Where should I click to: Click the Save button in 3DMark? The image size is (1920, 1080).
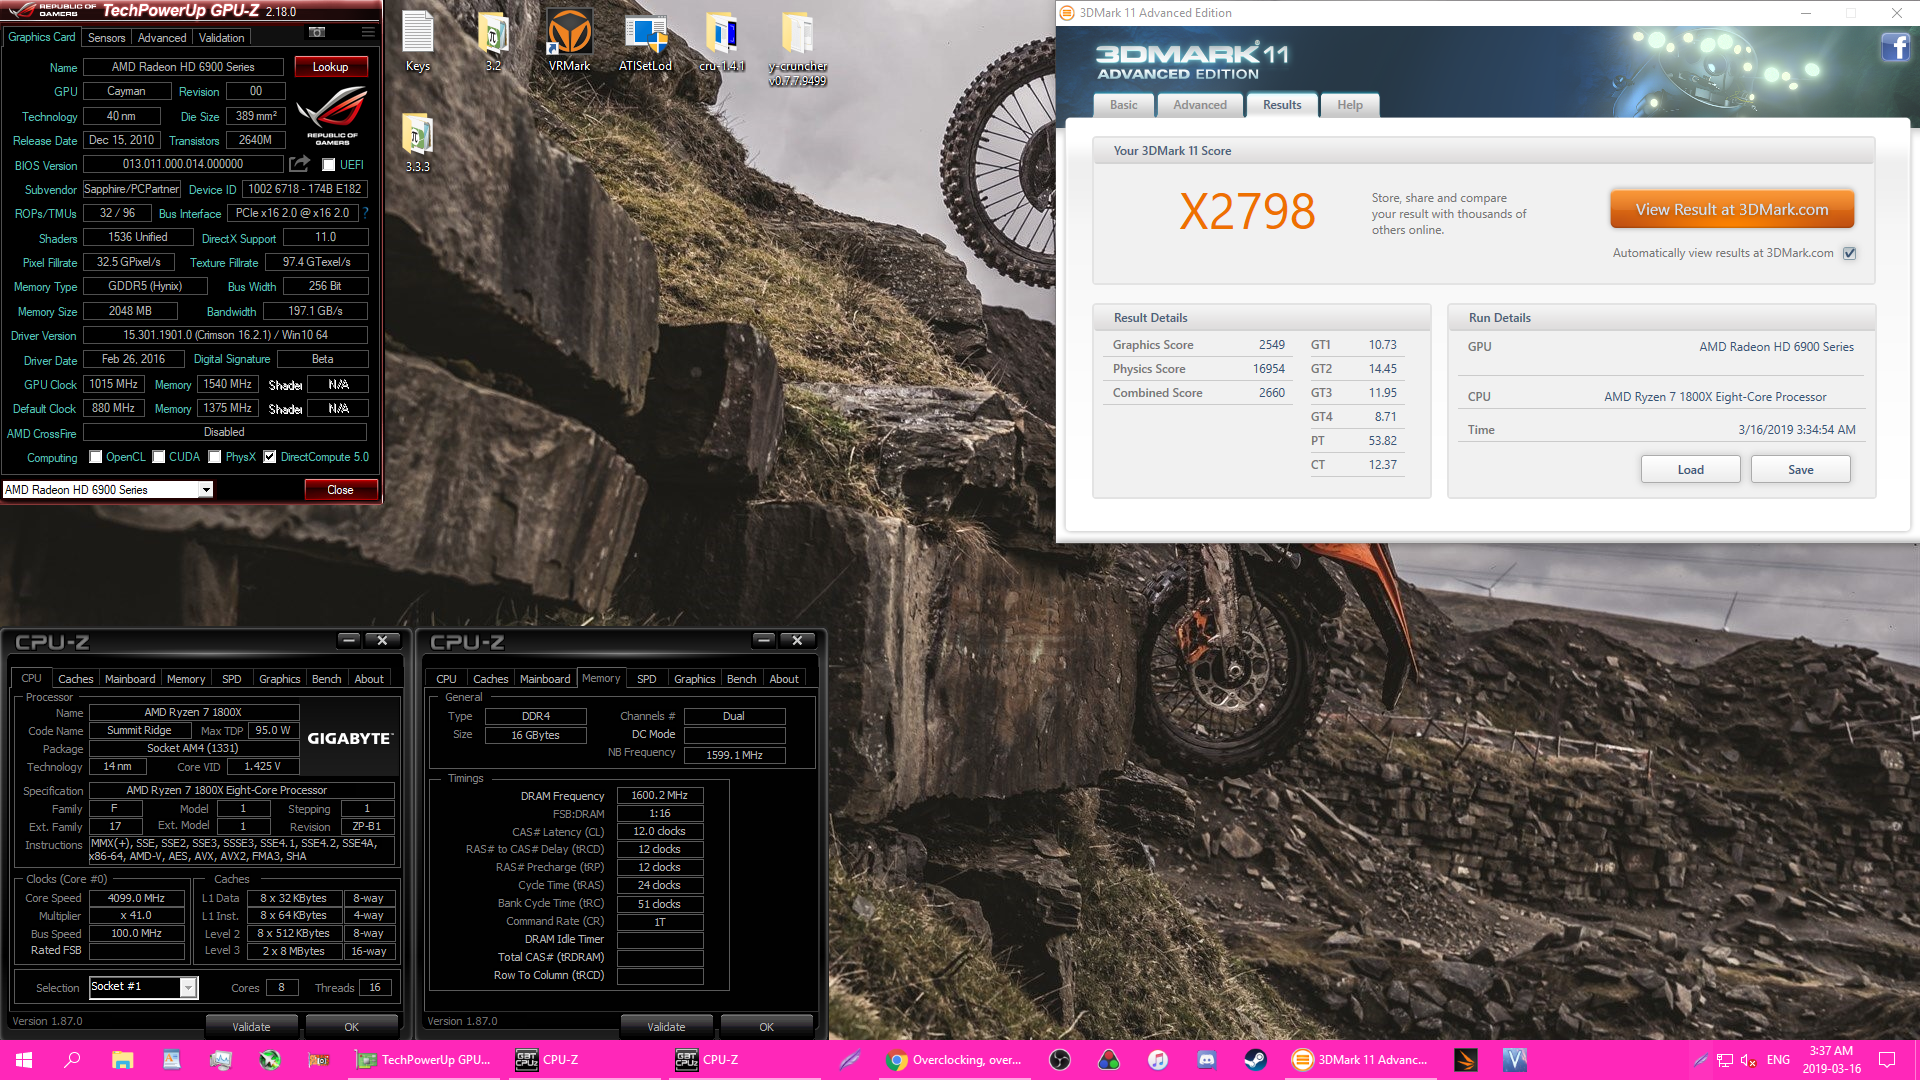1801,470
